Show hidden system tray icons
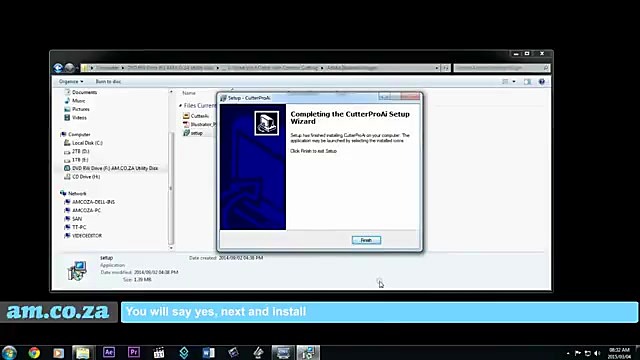Screen dimensions: 640x360 568,353
